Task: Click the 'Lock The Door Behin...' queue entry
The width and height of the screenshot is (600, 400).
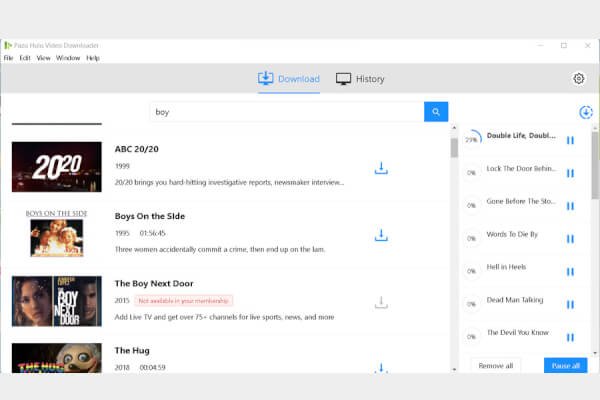Action: click(x=521, y=168)
